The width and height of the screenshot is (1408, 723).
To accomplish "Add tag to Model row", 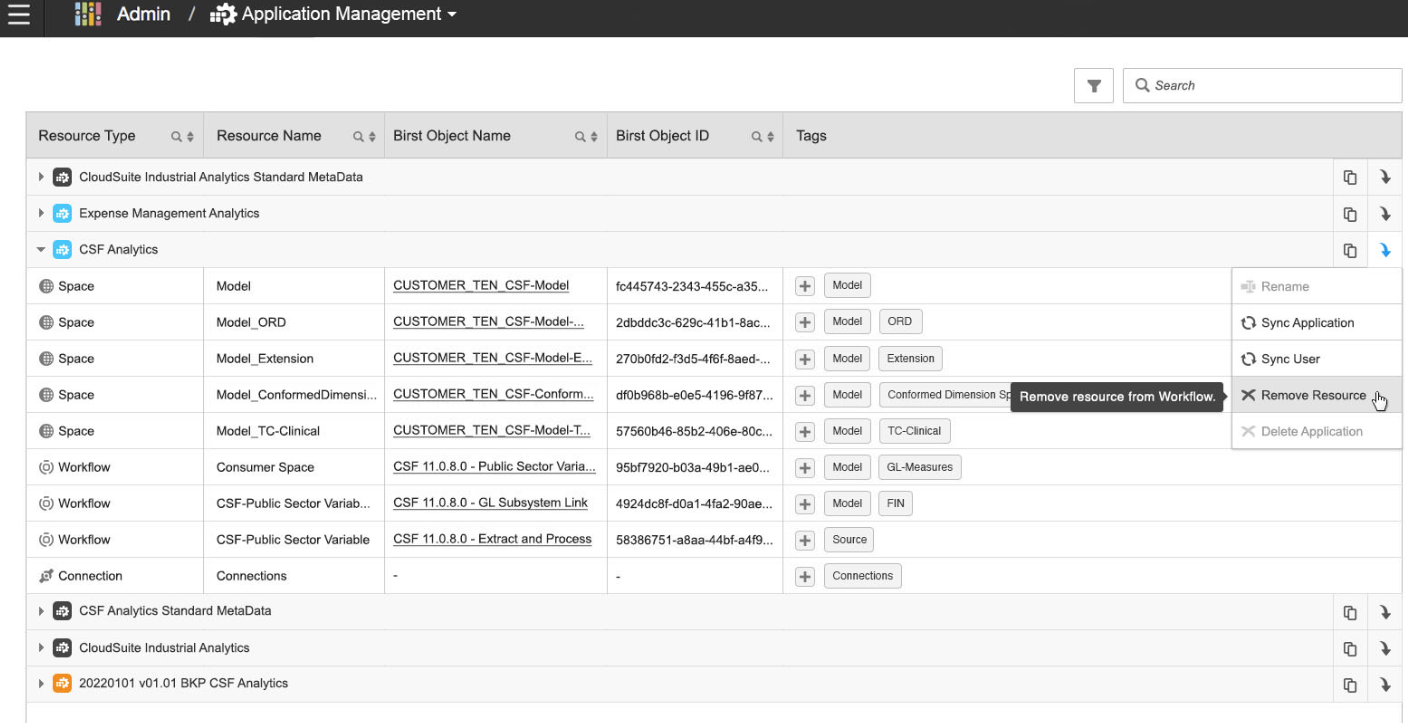I will (x=804, y=286).
